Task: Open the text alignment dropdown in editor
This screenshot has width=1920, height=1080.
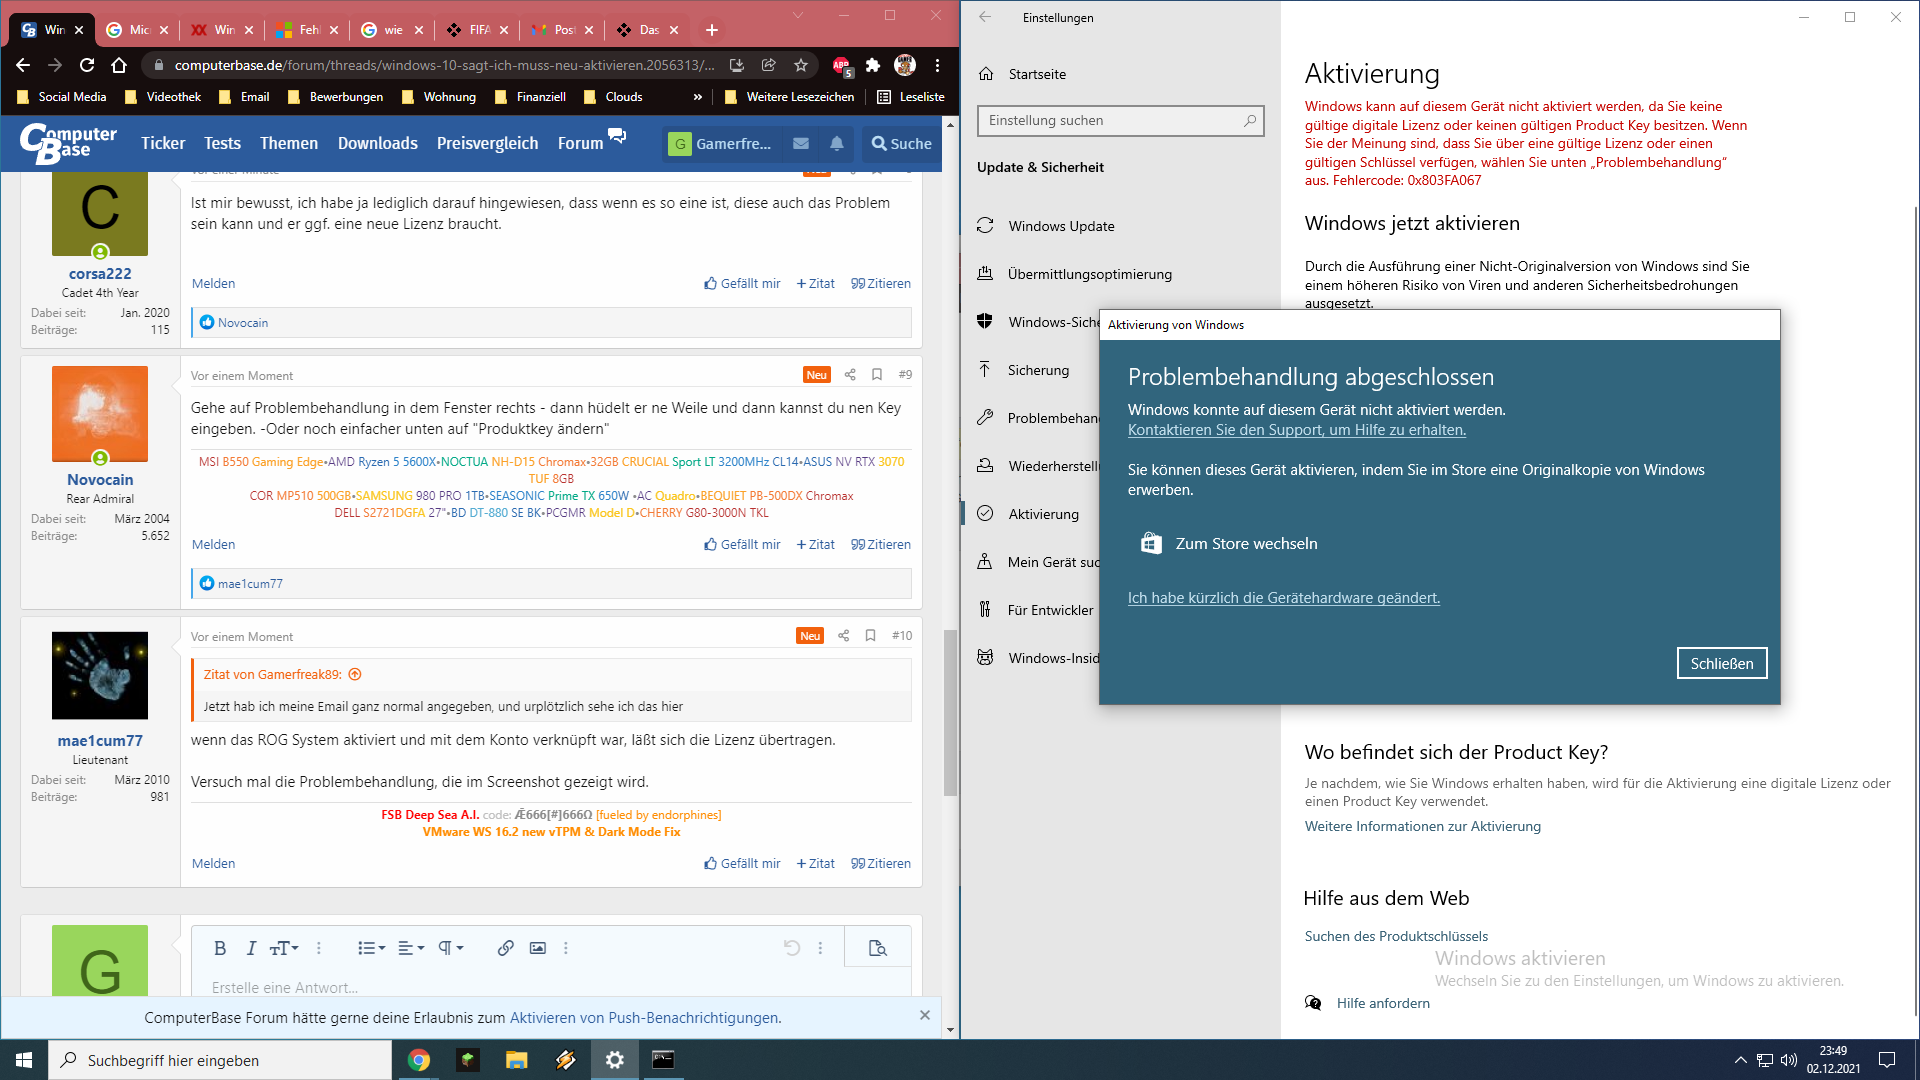Action: click(x=410, y=948)
